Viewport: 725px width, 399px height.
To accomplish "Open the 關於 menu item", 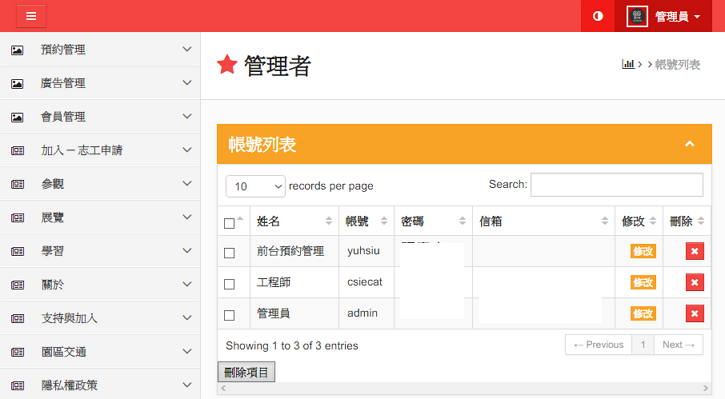I will [x=100, y=285].
